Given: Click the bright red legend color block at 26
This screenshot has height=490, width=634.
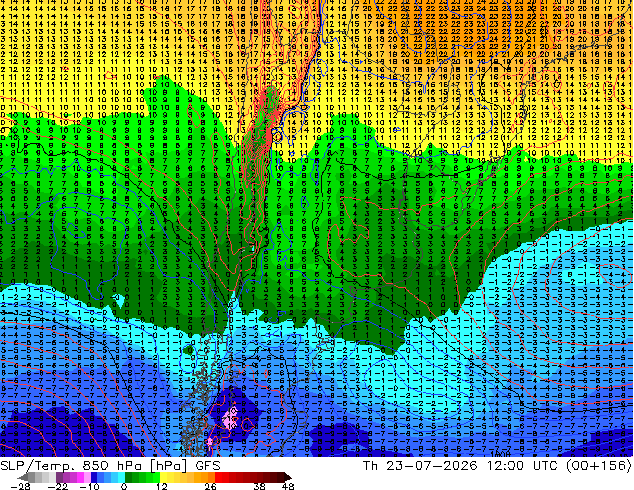Looking at the screenshot, I should click(x=218, y=477).
